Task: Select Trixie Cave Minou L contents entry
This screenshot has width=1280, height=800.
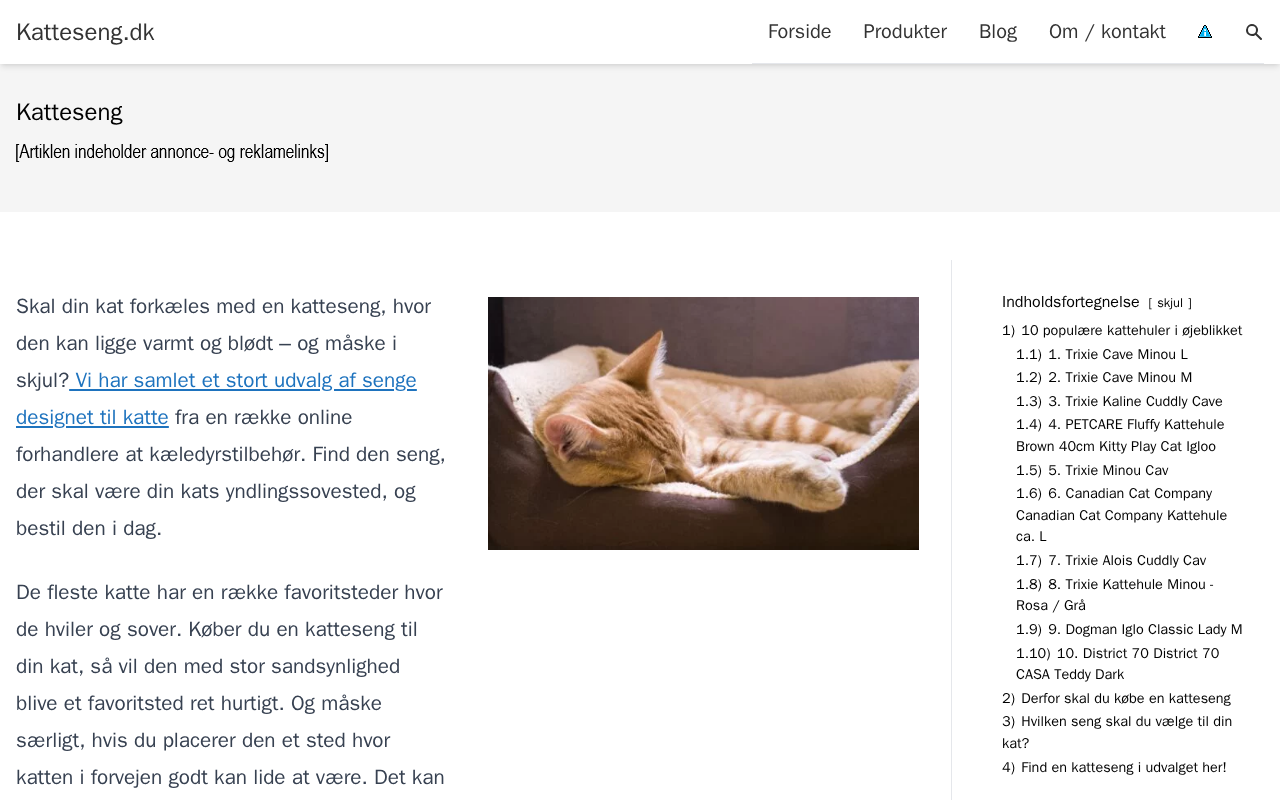Action: click(x=1102, y=354)
